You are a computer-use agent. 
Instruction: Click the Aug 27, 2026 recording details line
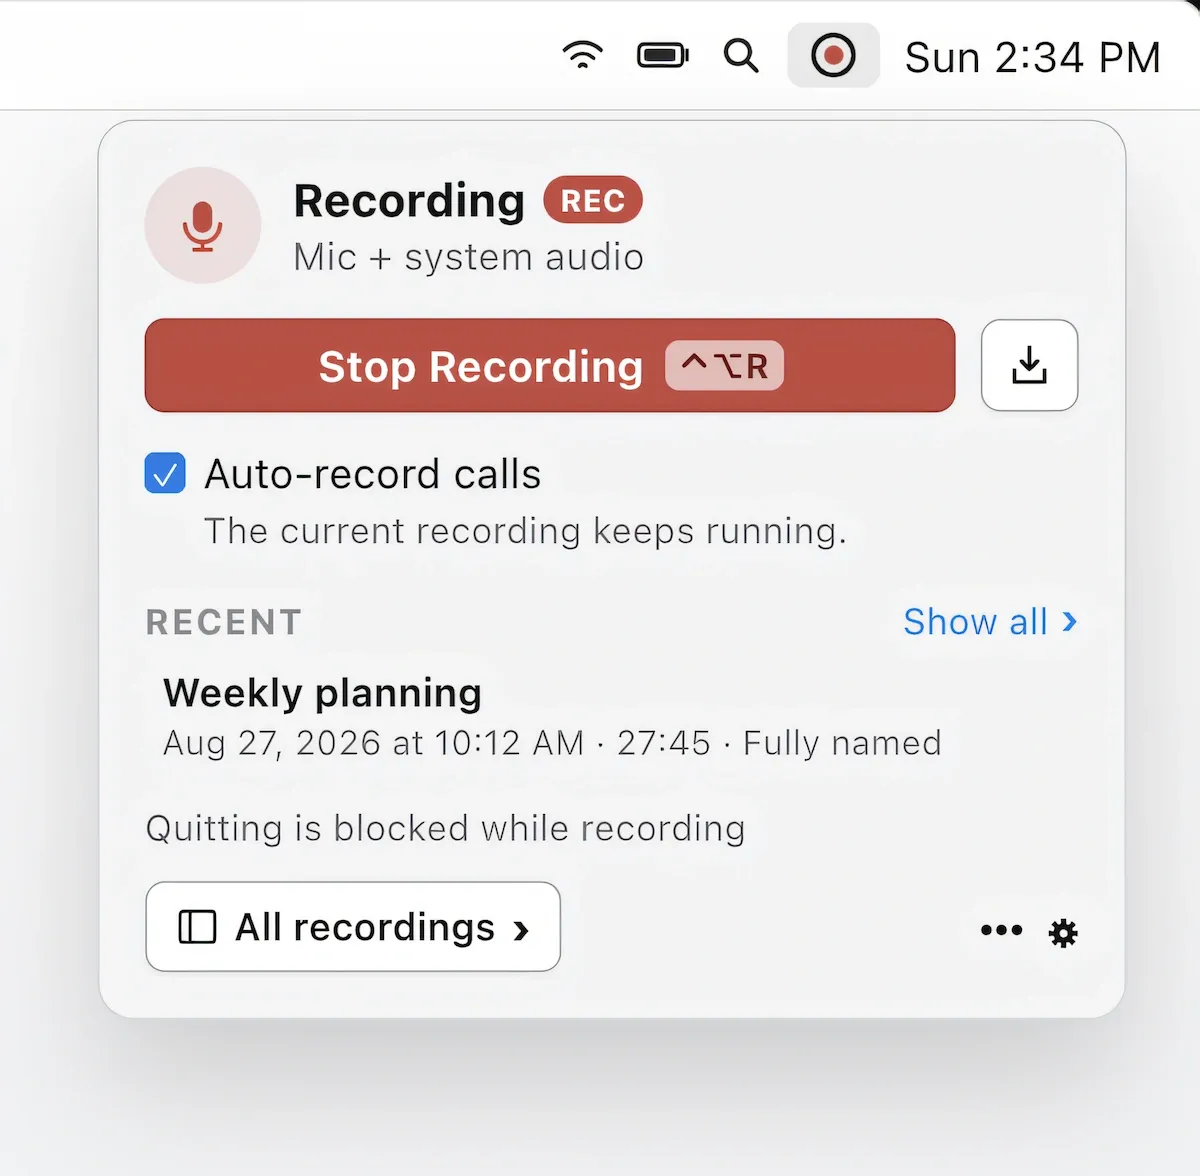[552, 743]
